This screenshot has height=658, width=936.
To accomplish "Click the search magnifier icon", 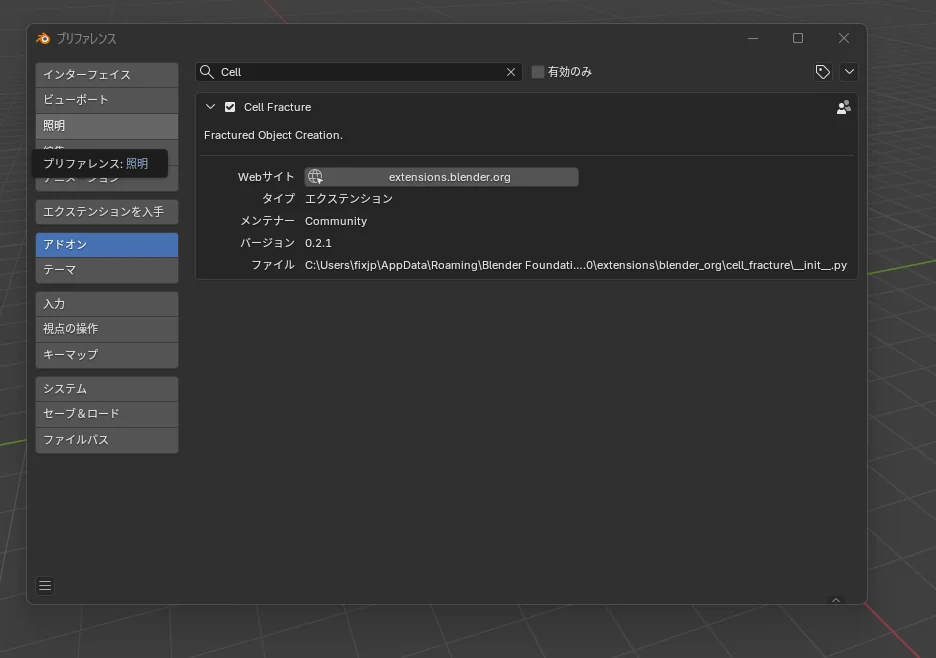I will (207, 72).
